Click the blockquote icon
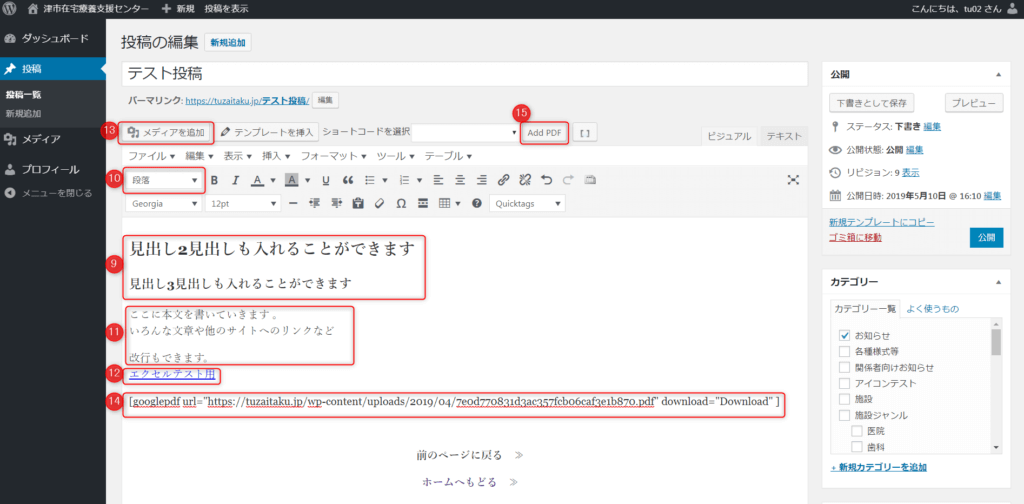Viewport: 1024px width, 504px height. 348,181
